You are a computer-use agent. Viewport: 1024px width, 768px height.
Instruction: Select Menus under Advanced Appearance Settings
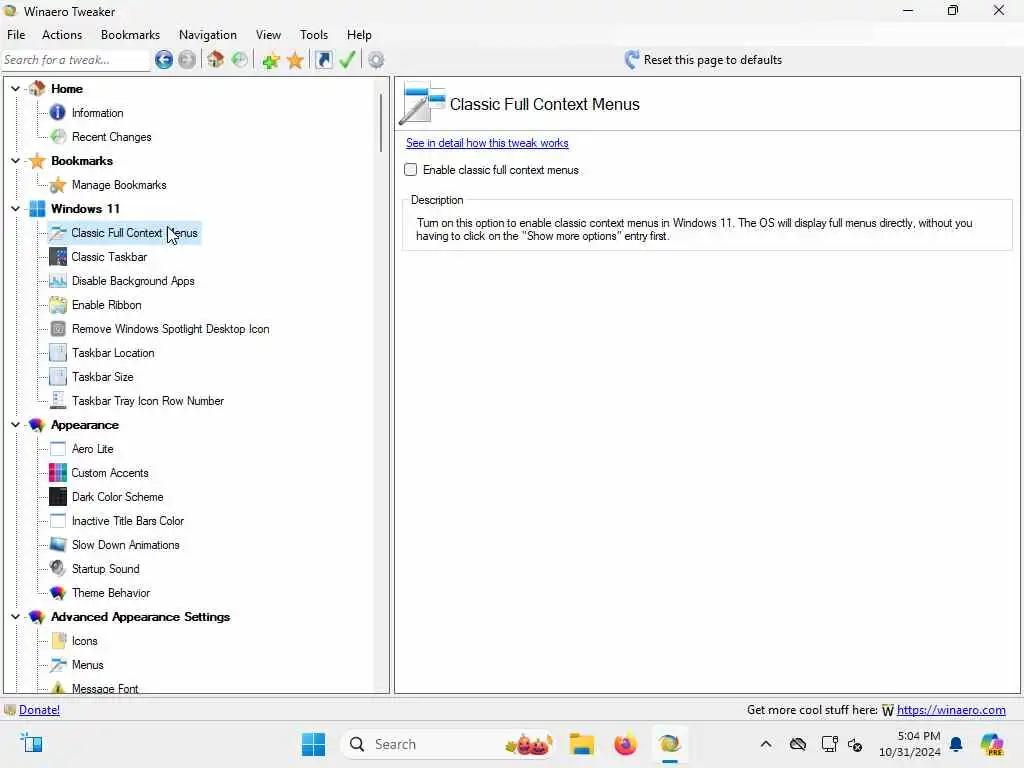point(88,665)
